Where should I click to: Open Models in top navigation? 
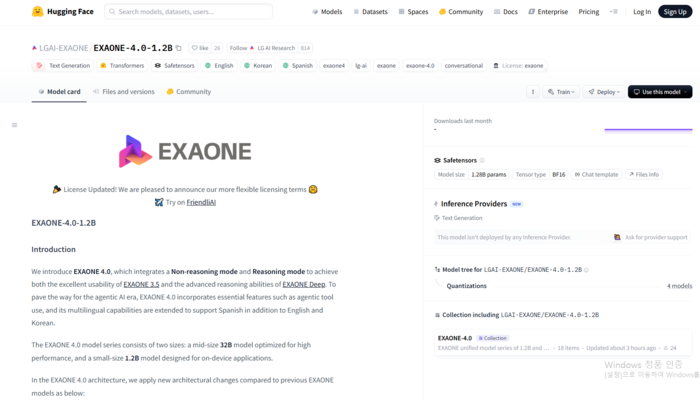pos(327,12)
